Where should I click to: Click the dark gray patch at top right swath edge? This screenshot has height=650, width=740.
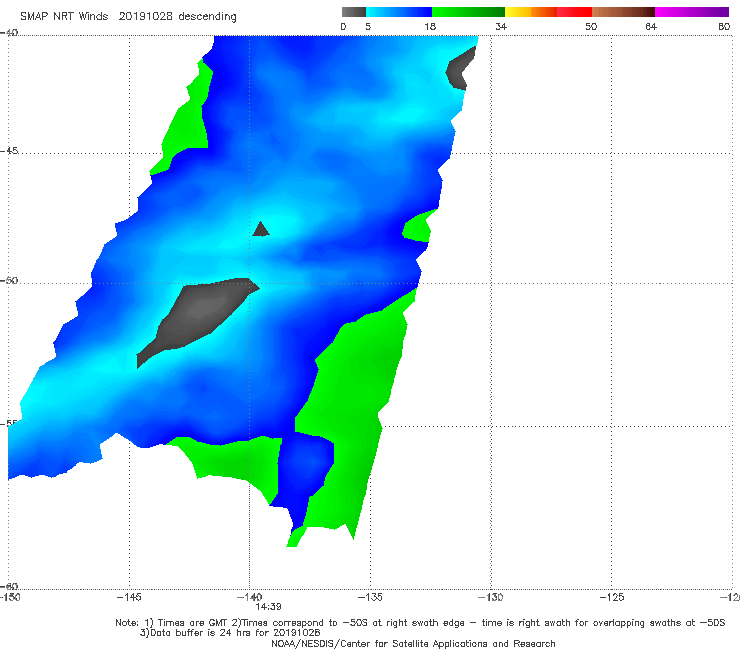pyautogui.click(x=461, y=69)
